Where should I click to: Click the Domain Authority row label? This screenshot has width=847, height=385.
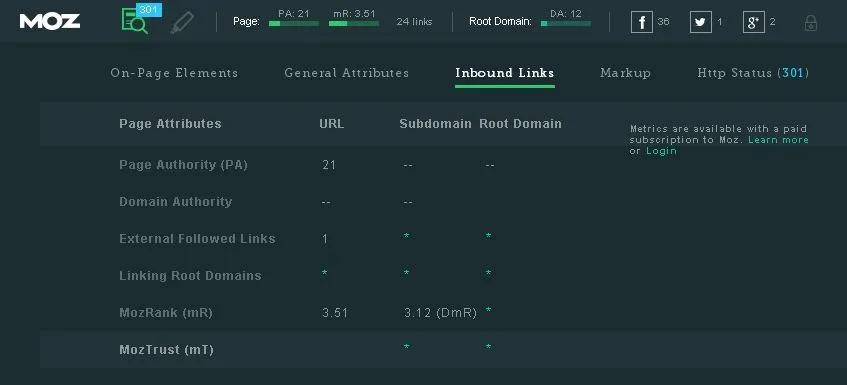pyautogui.click(x=176, y=201)
